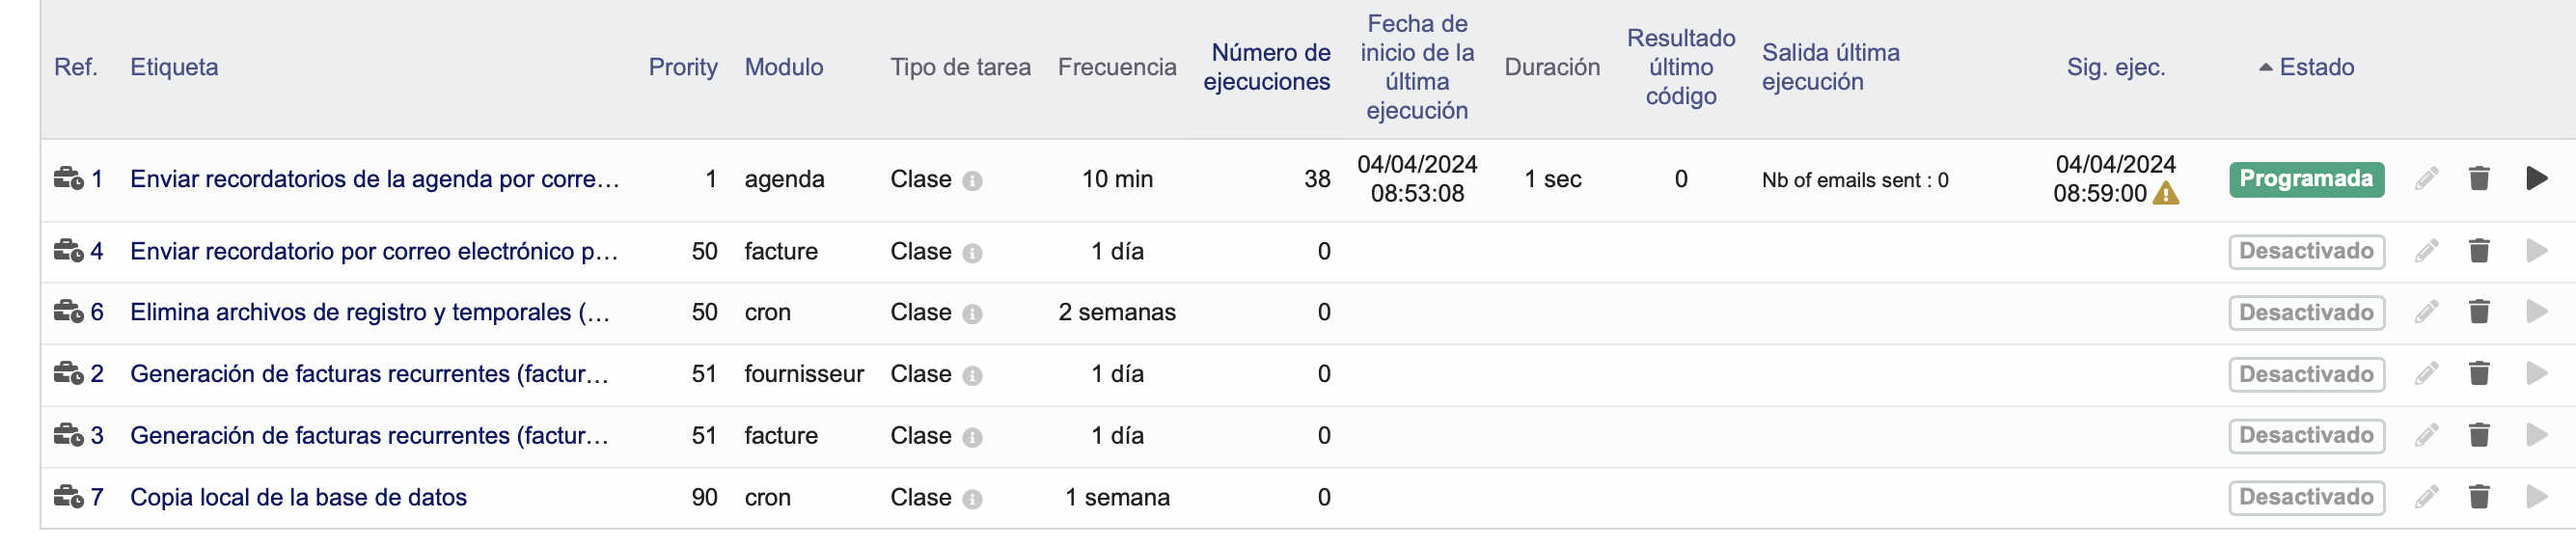The height and width of the screenshot is (546, 2576).
Task: Sort list by Etiqueta column header
Action: [x=174, y=67]
